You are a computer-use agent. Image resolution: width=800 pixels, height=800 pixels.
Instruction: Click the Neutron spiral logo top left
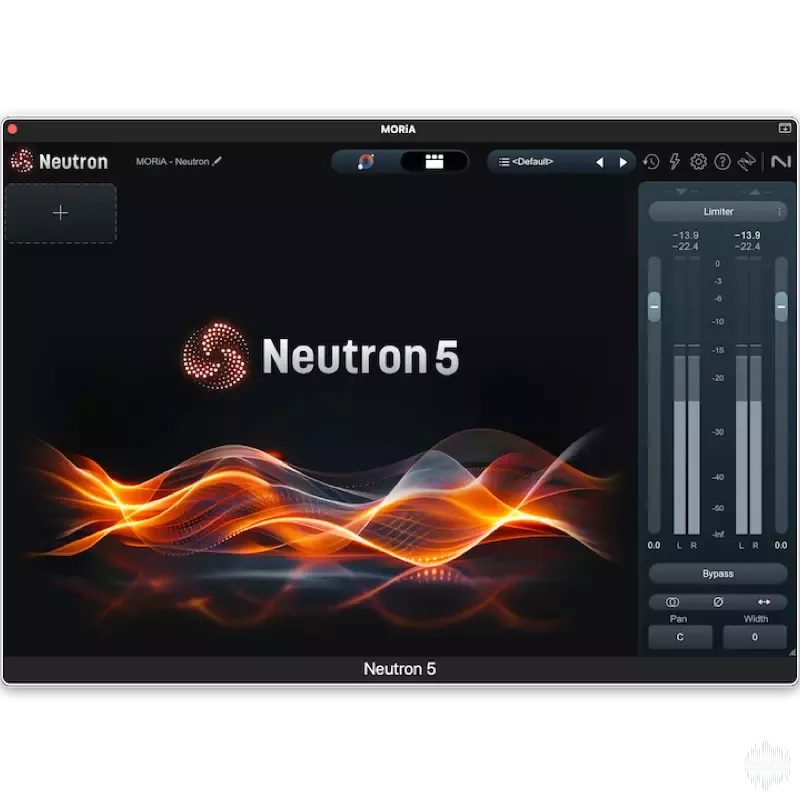[20, 161]
